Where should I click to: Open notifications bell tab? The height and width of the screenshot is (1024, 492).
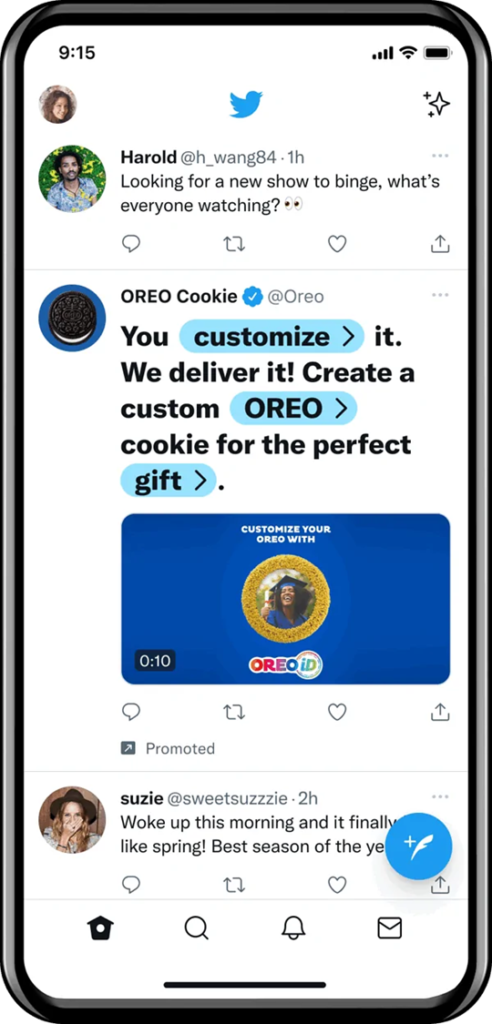tap(293, 927)
